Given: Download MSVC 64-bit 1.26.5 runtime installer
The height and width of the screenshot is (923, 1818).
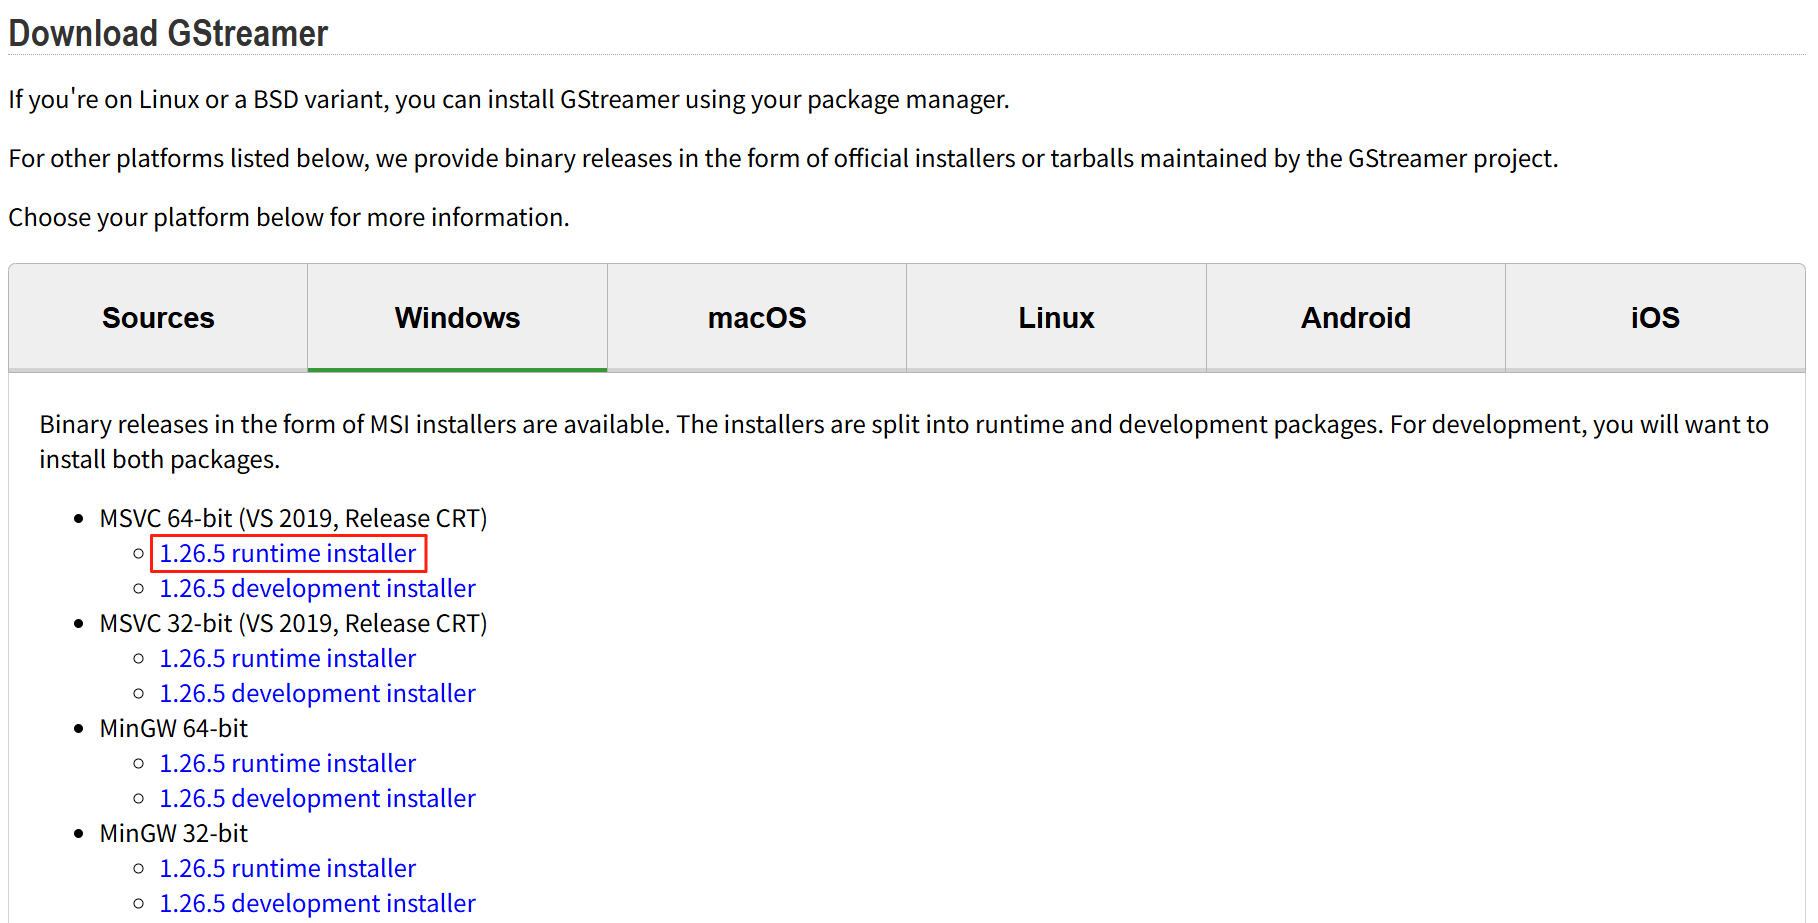Looking at the screenshot, I should (288, 553).
